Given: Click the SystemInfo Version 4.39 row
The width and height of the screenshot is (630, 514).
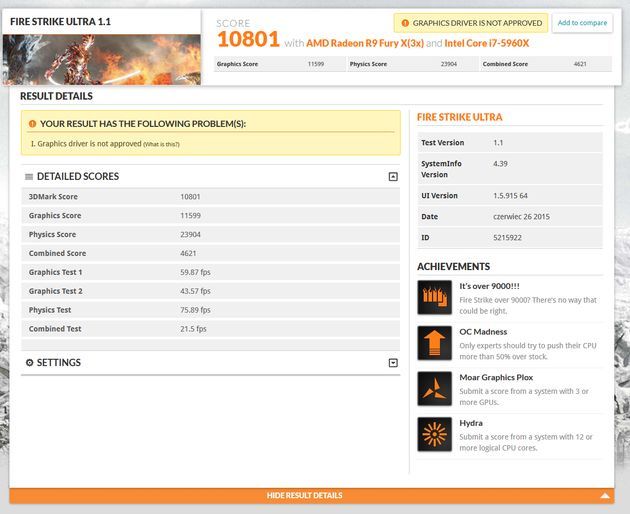Looking at the screenshot, I should point(510,169).
